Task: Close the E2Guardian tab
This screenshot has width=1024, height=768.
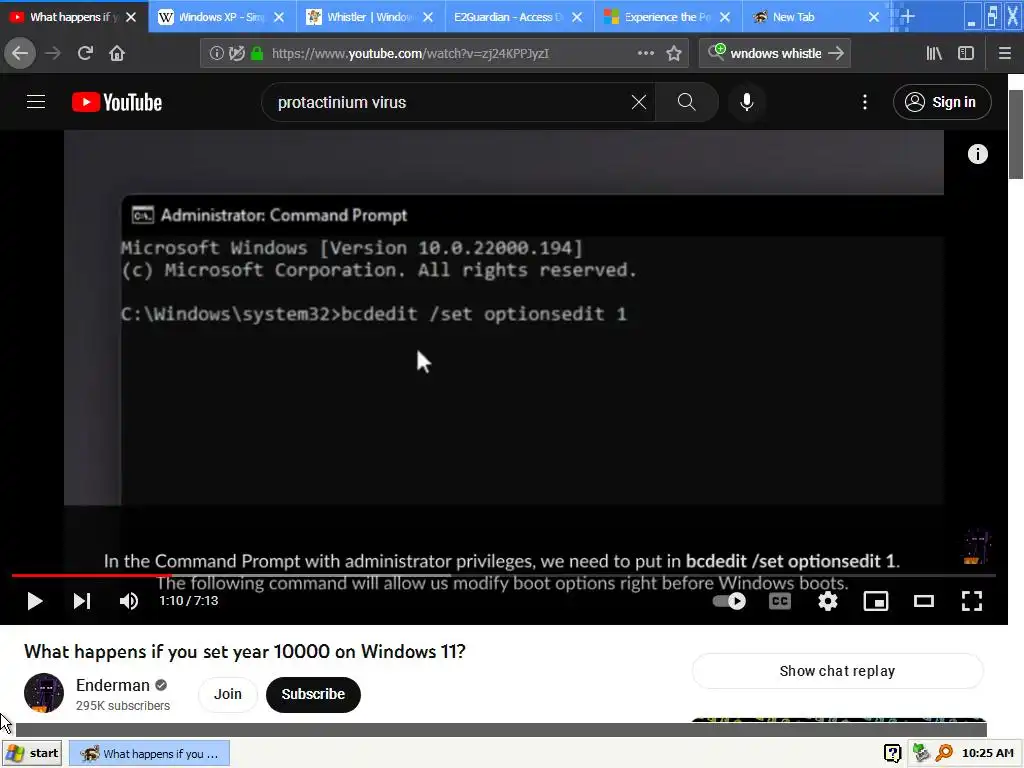Action: point(577,17)
